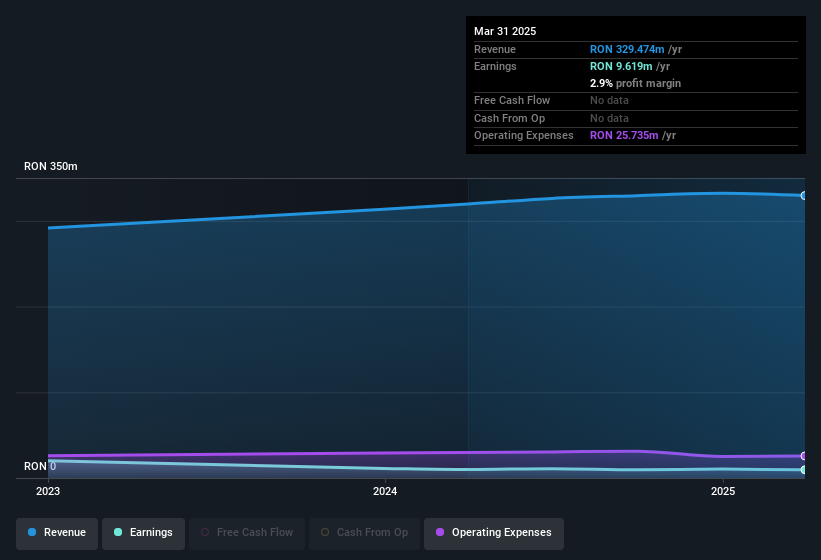Click the RON 329.474m revenue value
This screenshot has width=821, height=560.
(627, 49)
